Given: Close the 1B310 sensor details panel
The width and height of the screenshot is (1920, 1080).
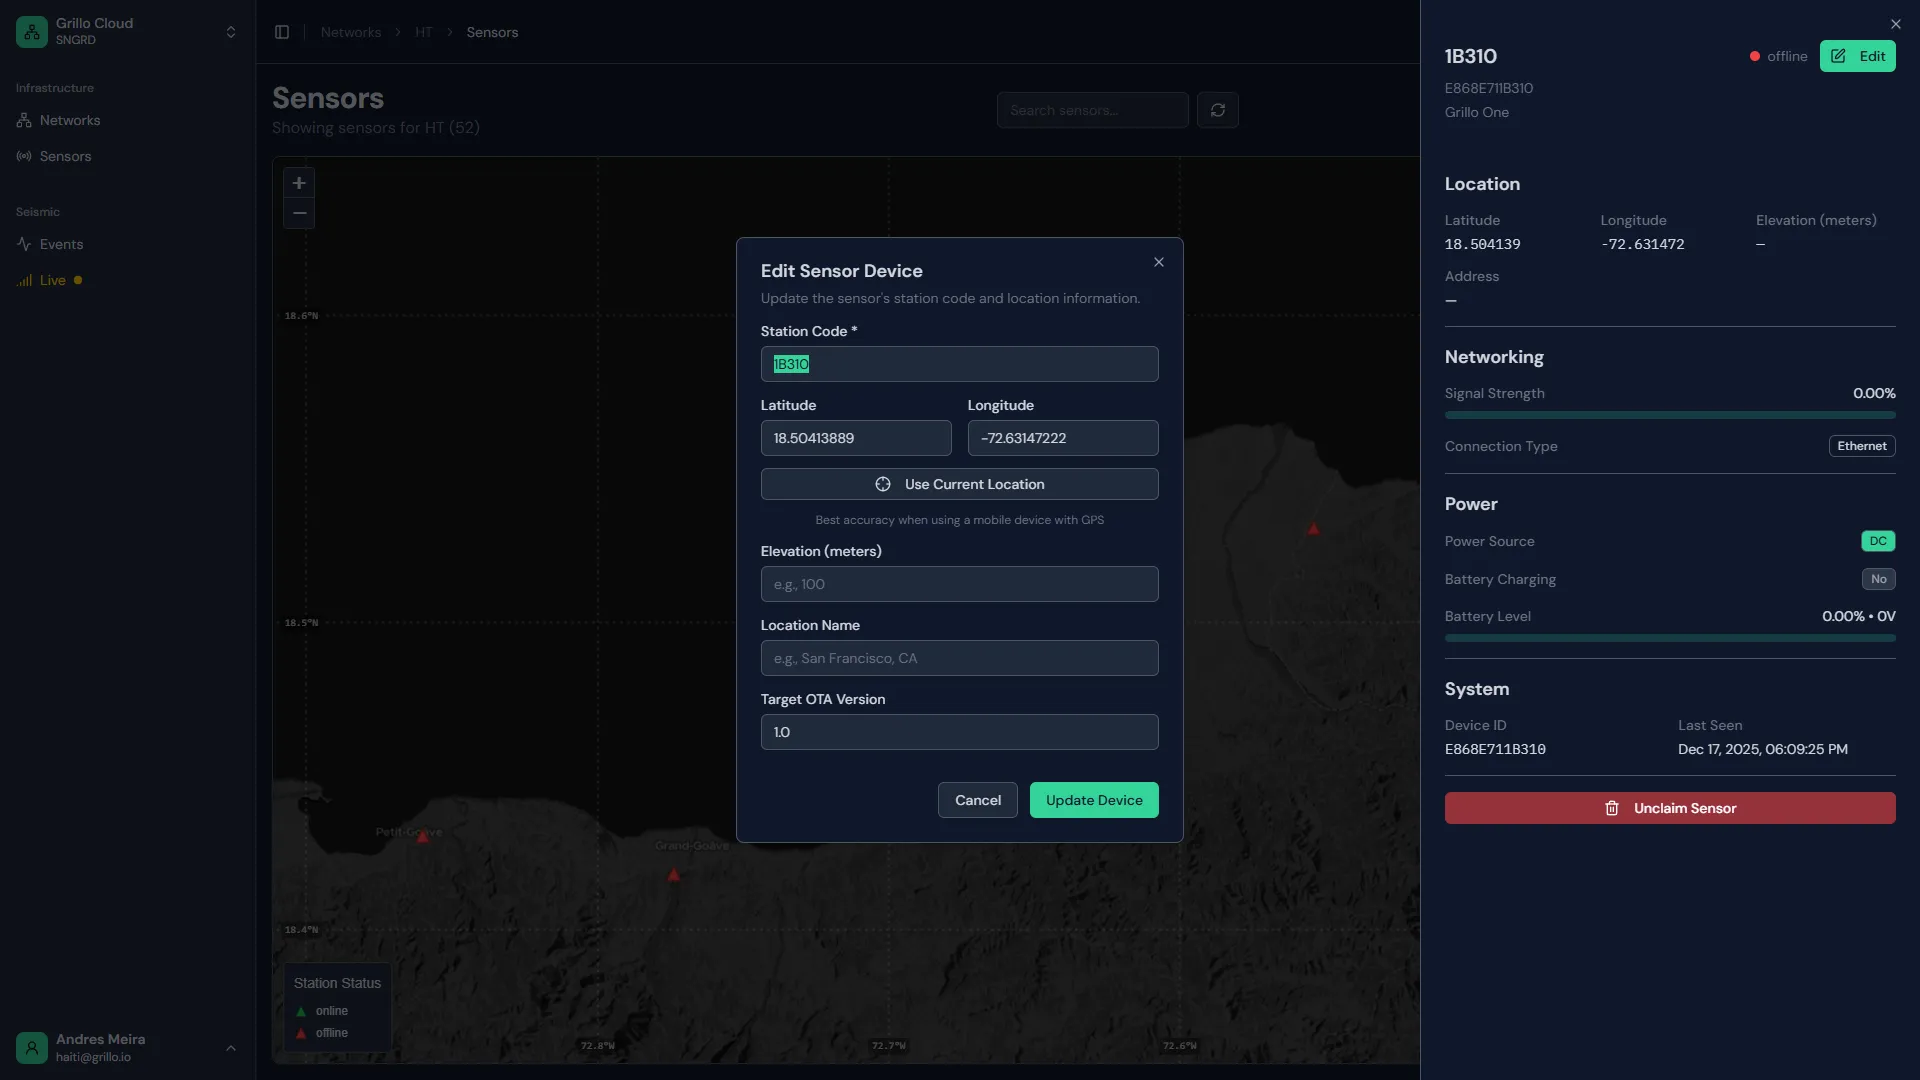Looking at the screenshot, I should tap(1895, 24).
